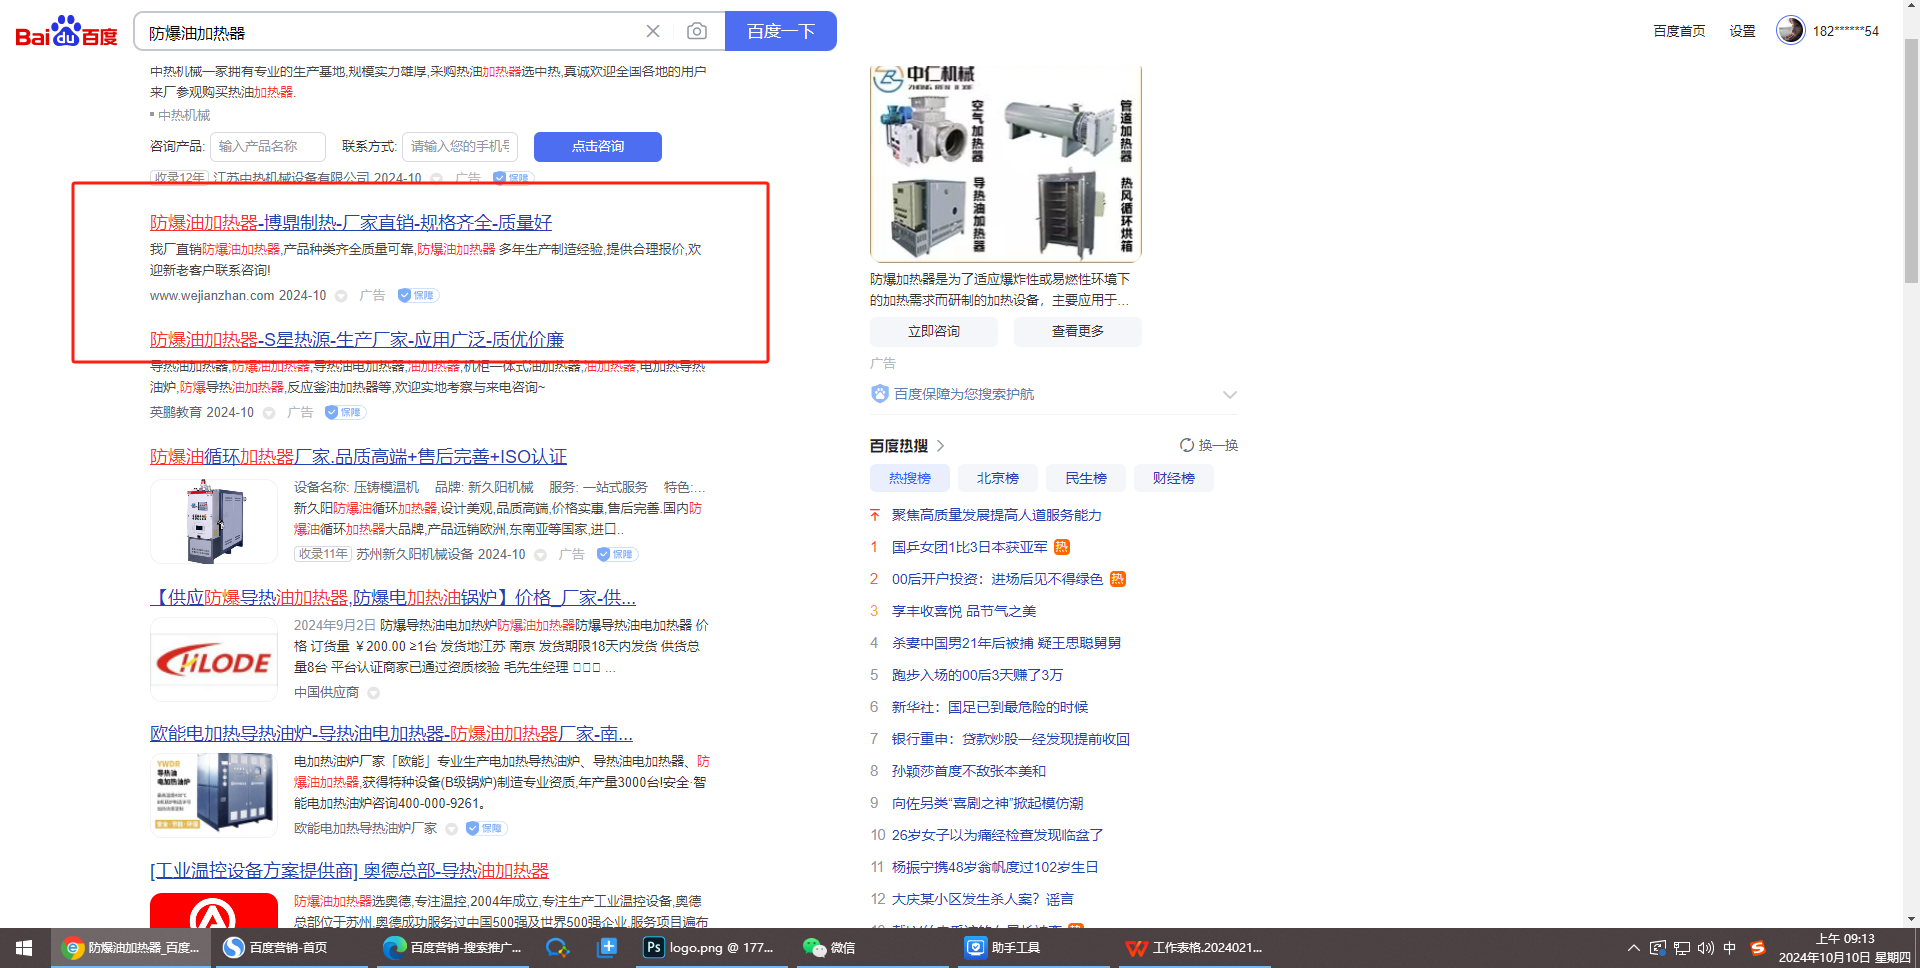Open the feedback arrow next to 欧能电加热导热油炉厂家
The height and width of the screenshot is (968, 1920).
[451, 829]
